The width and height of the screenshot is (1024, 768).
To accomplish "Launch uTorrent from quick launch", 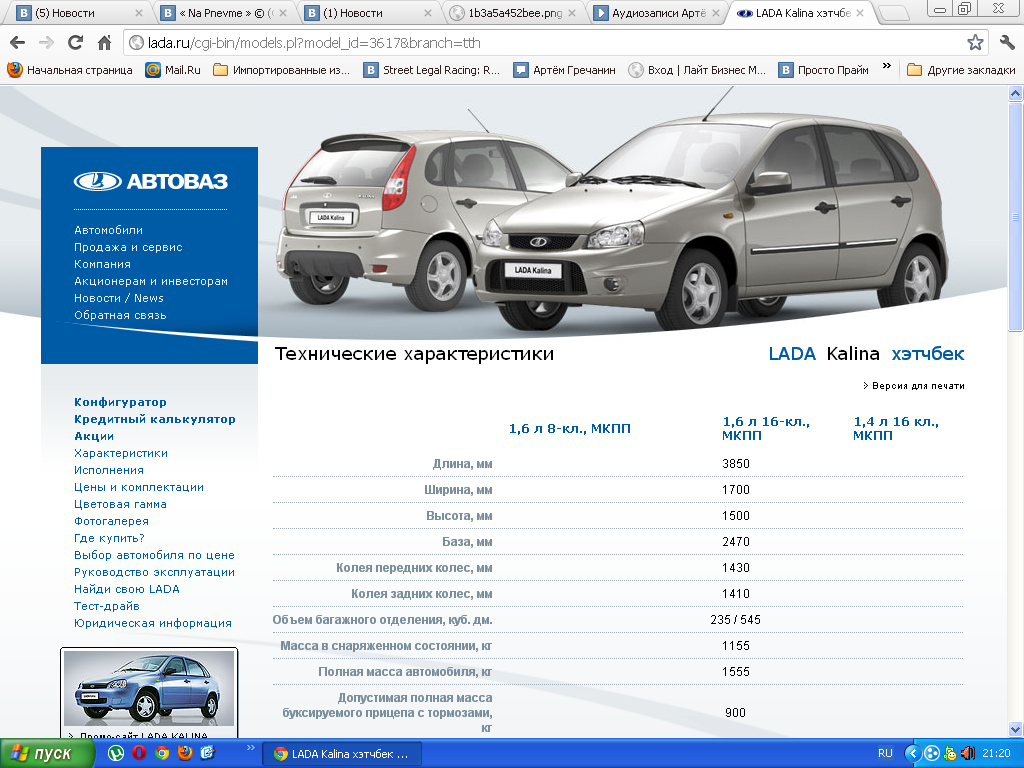I will click(x=116, y=753).
